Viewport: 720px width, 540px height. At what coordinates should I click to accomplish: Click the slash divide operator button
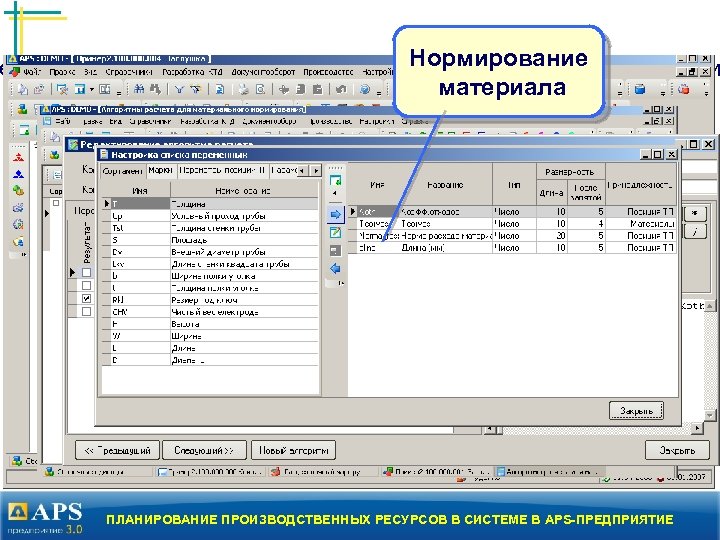pyautogui.click(x=695, y=232)
